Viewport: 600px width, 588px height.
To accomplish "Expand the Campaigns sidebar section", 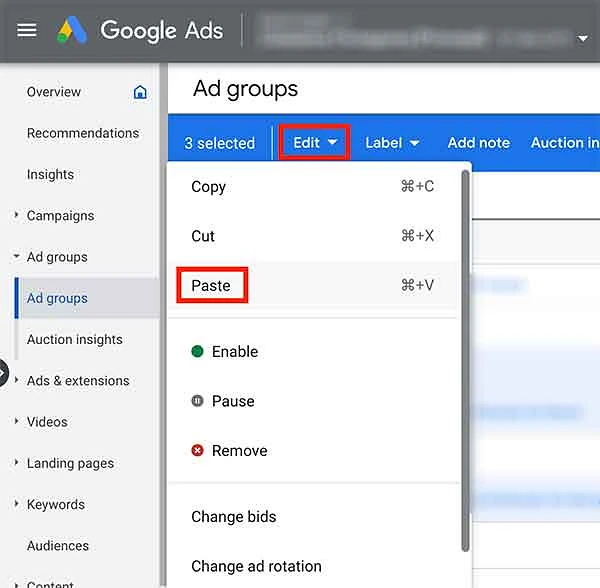I will click(16, 215).
